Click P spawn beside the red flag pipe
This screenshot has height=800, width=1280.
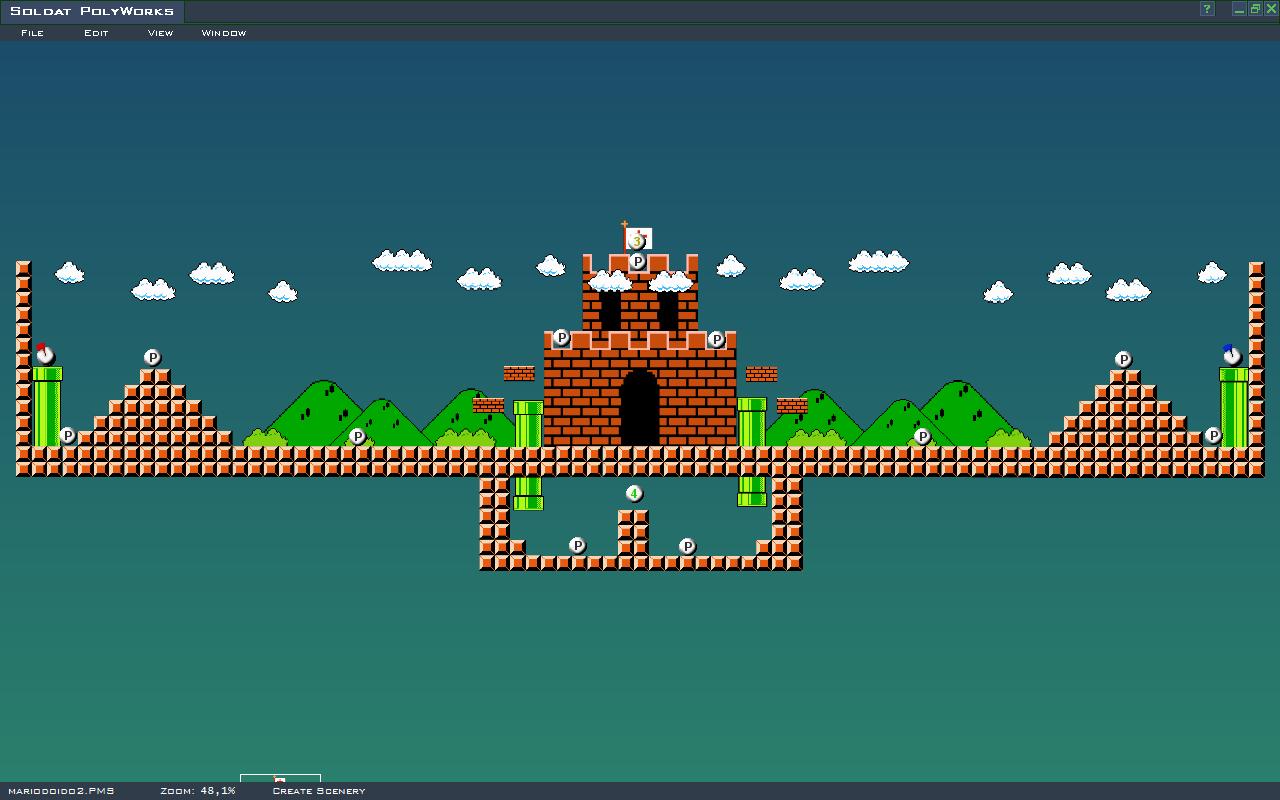tap(67, 435)
